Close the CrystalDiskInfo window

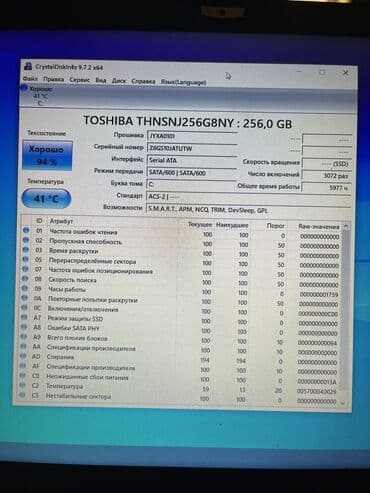pyautogui.click(x=346, y=72)
